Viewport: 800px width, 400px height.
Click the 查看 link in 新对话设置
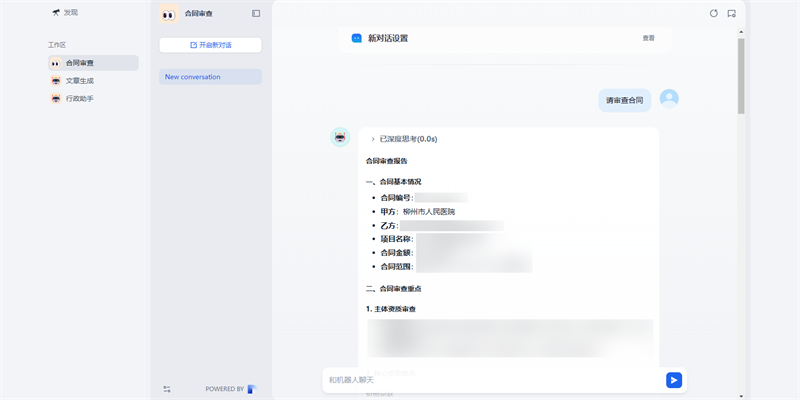point(648,38)
